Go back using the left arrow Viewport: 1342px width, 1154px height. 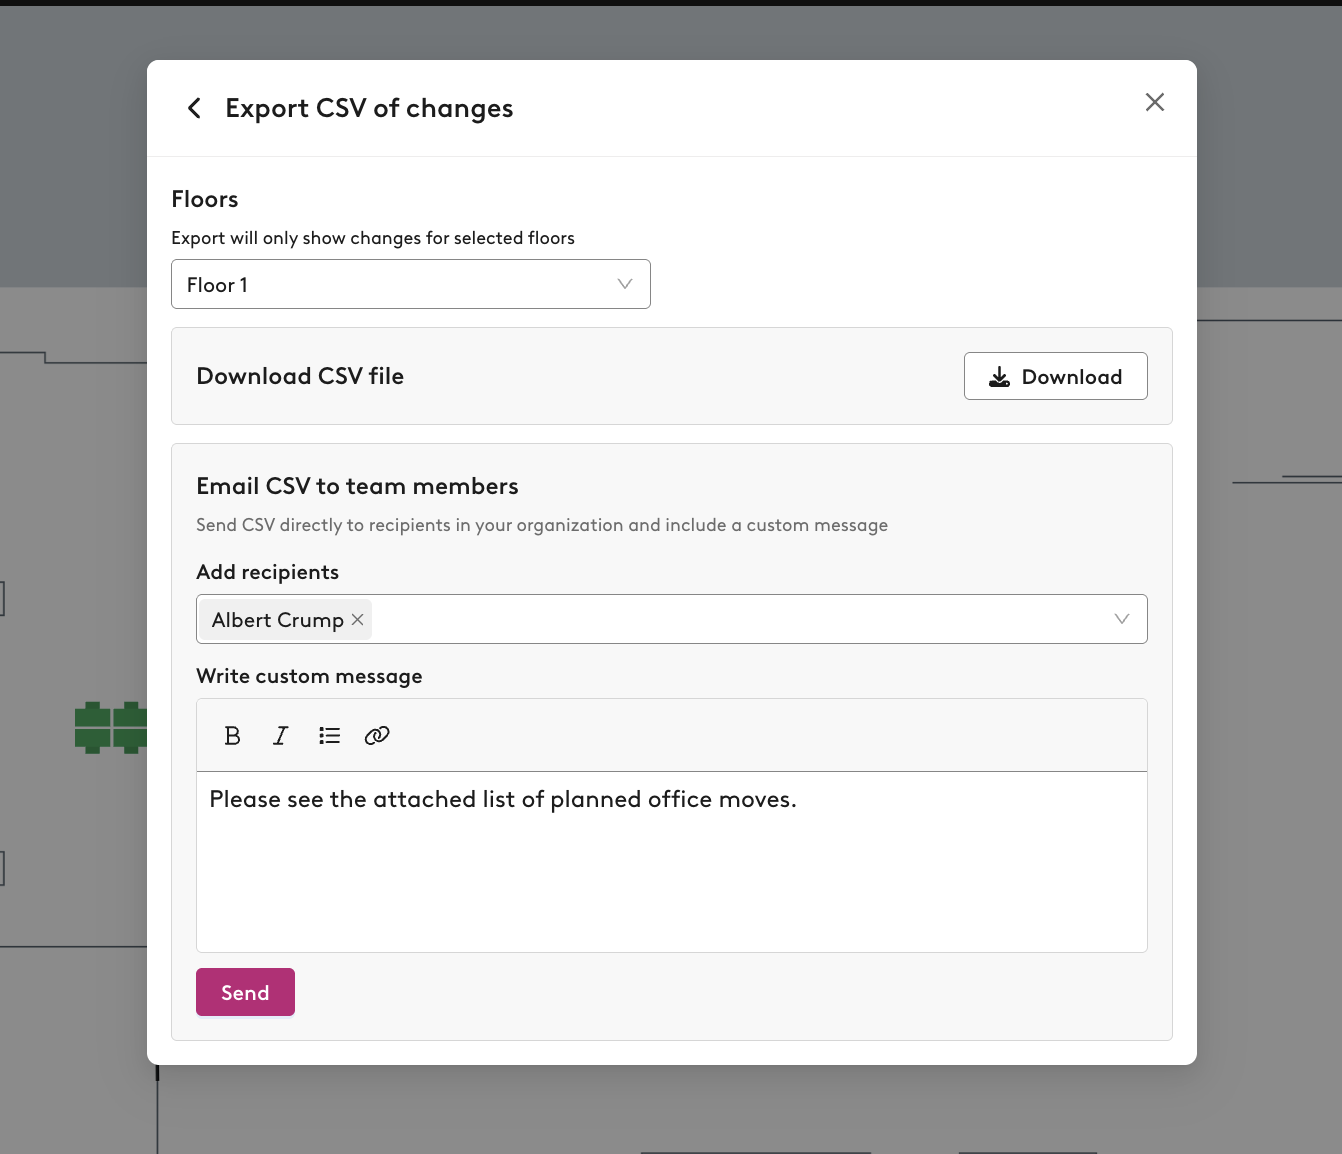(194, 108)
